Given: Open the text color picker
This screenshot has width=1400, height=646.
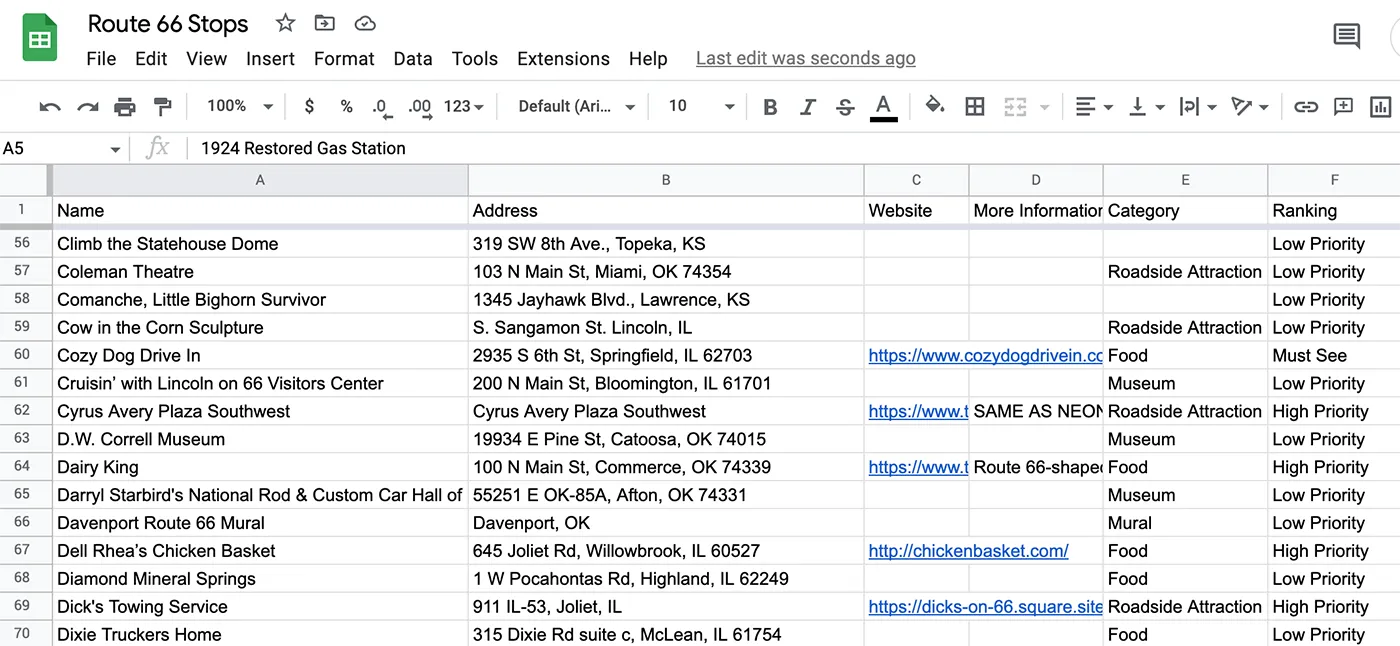Looking at the screenshot, I should [x=883, y=107].
